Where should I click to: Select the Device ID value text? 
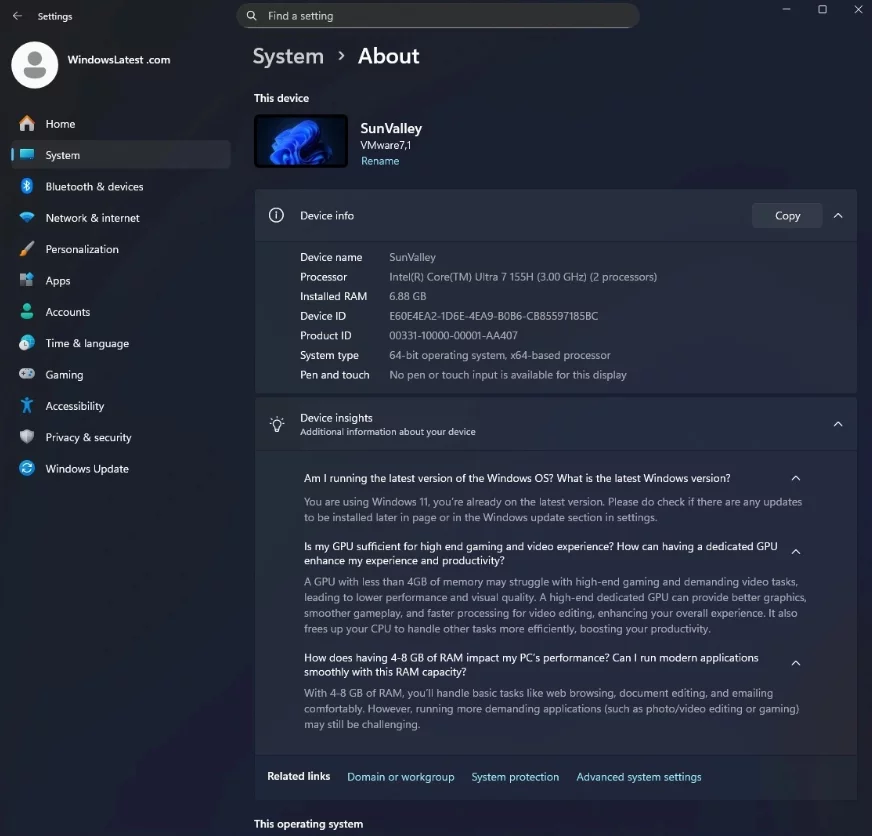(493, 316)
